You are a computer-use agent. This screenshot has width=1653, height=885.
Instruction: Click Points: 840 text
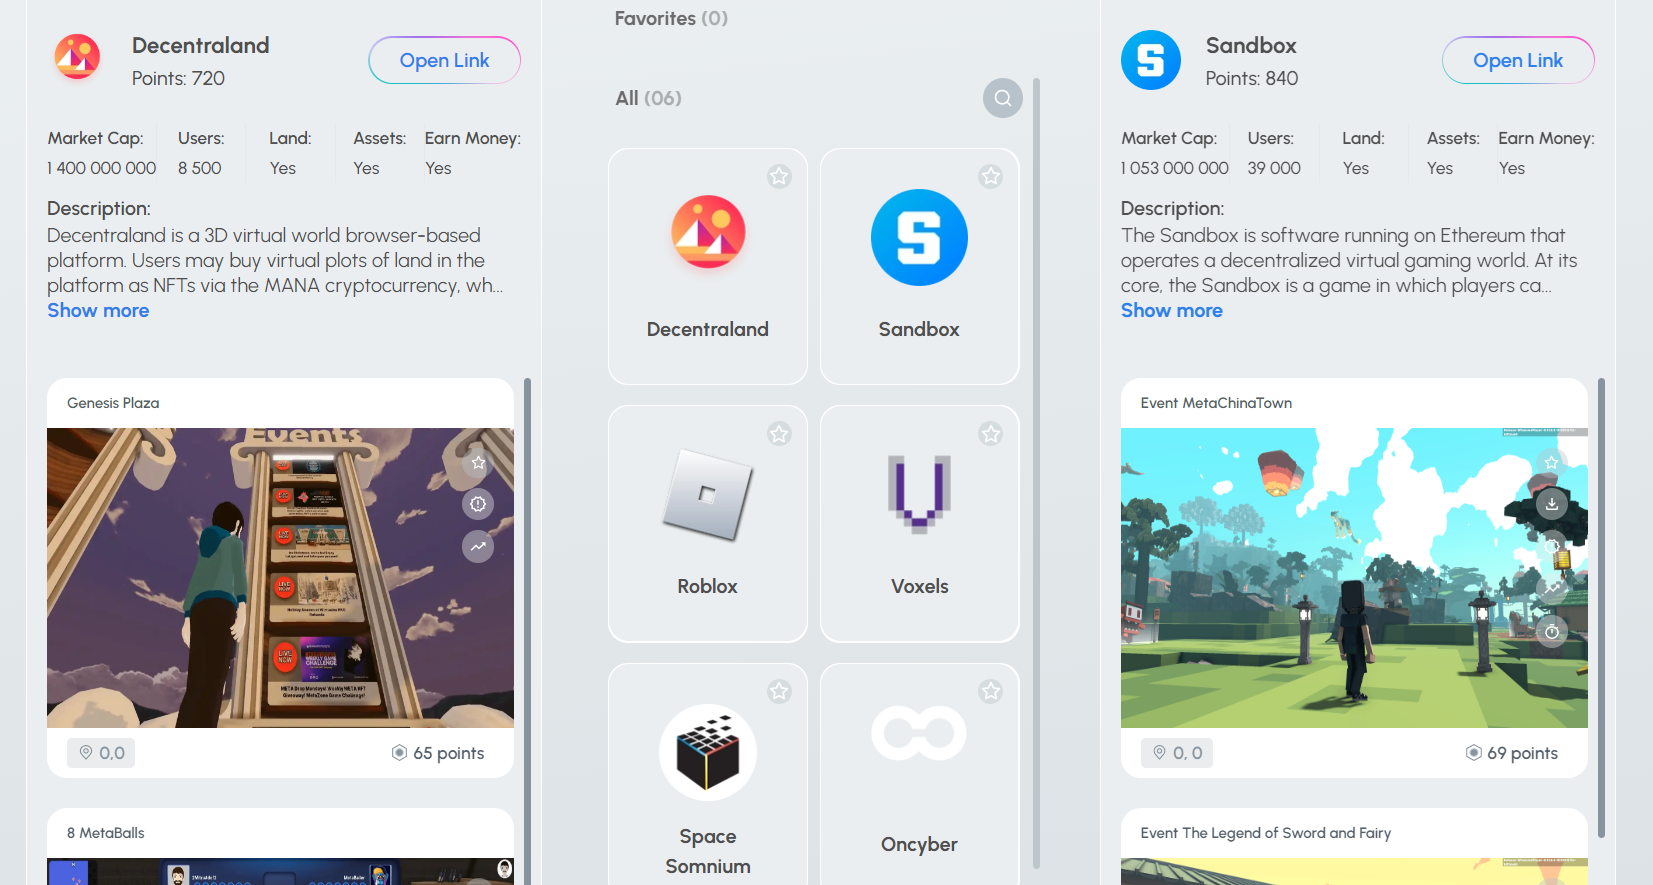point(1252,78)
